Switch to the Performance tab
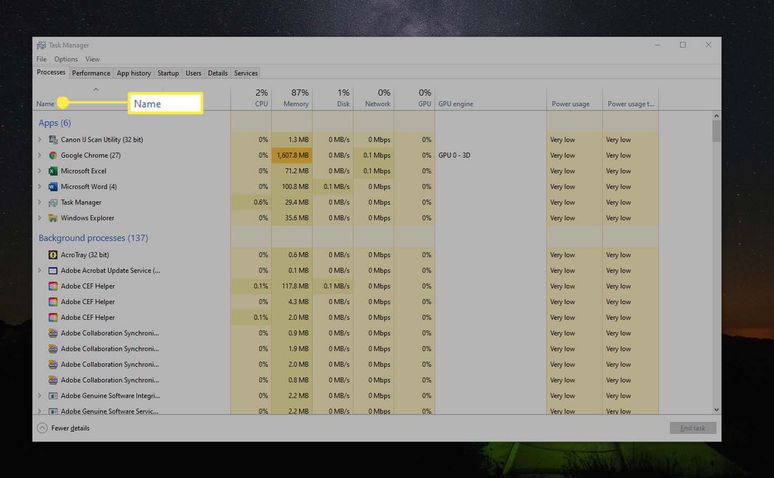The height and width of the screenshot is (478, 774). click(x=91, y=73)
